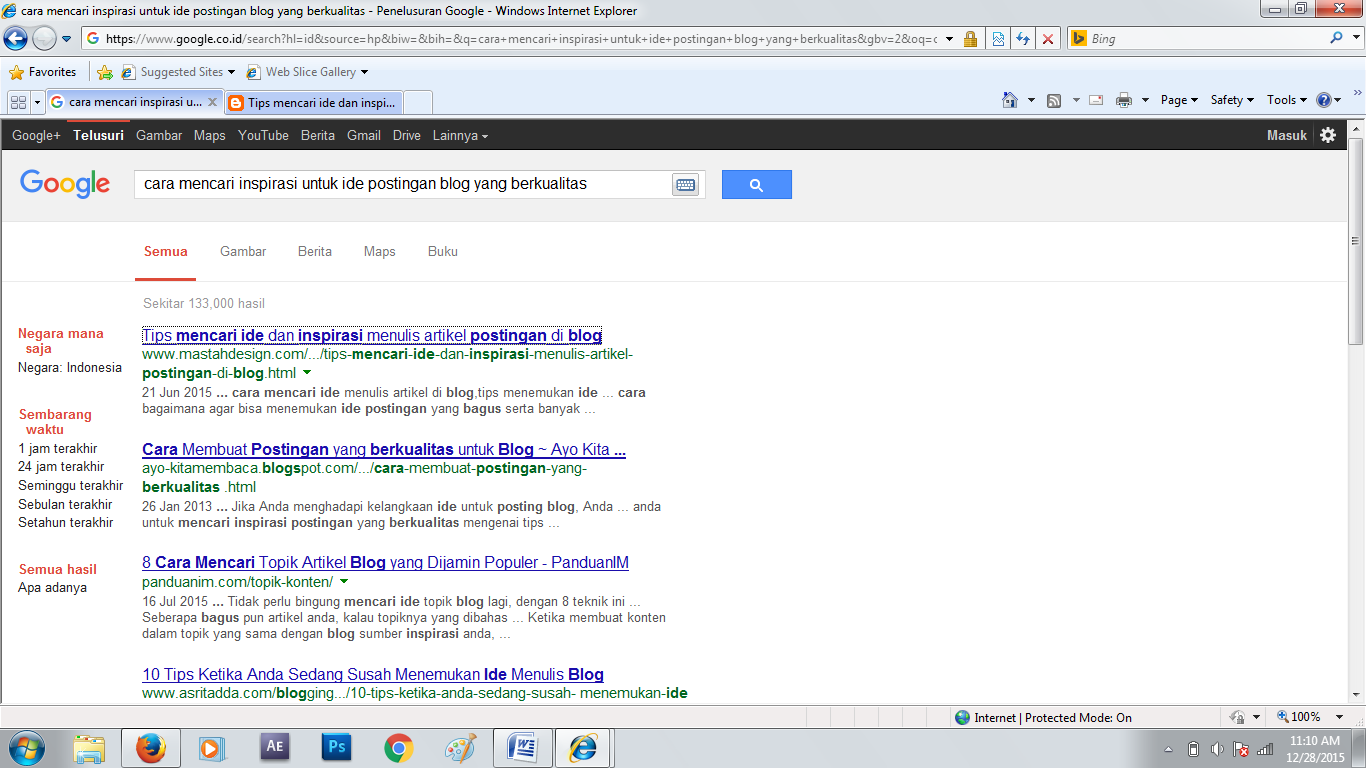Filter results to 24 jam terakhir
Viewport: 1366px width, 768px height.
click(61, 466)
